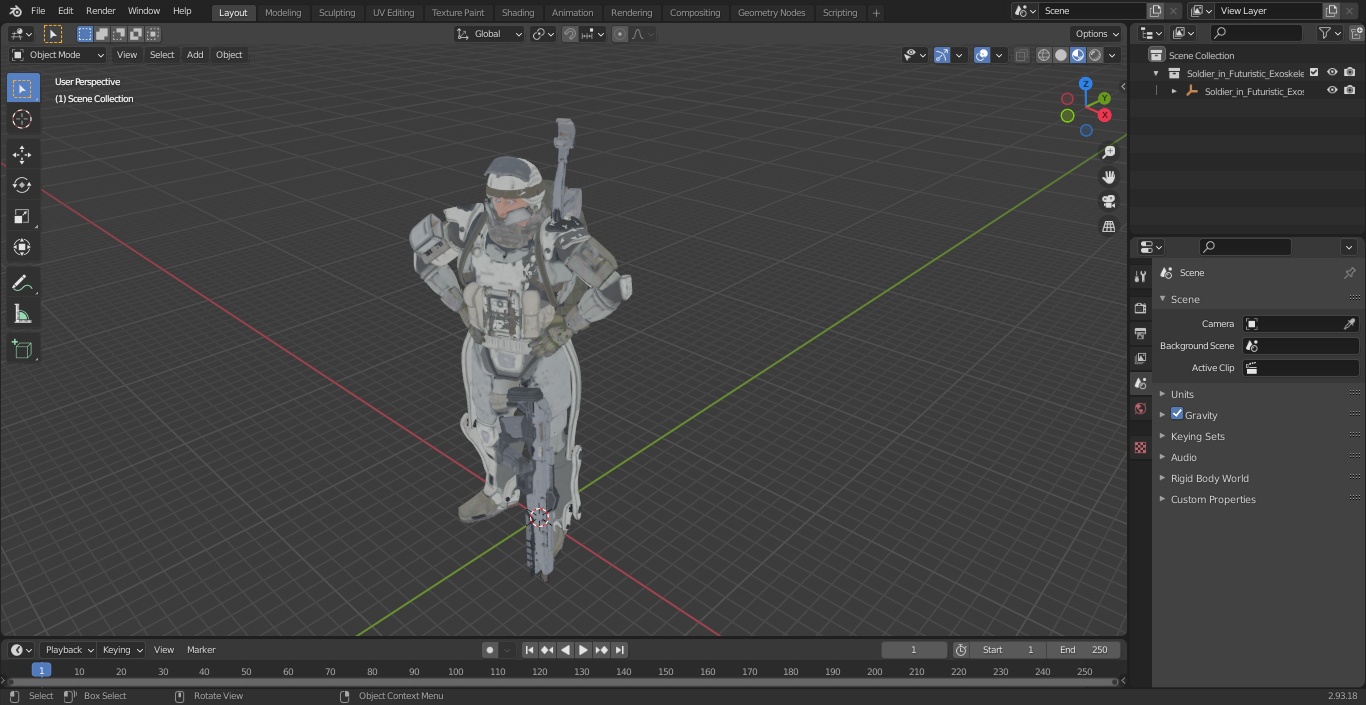The height and width of the screenshot is (705, 1366).
Task: Open the timeline Marker menu
Action: point(201,650)
